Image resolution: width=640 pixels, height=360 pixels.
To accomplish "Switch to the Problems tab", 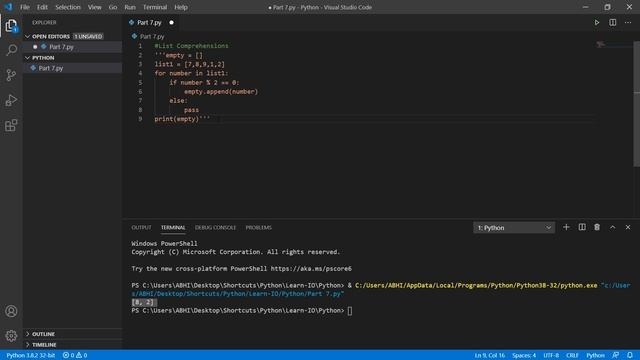I will point(258,227).
